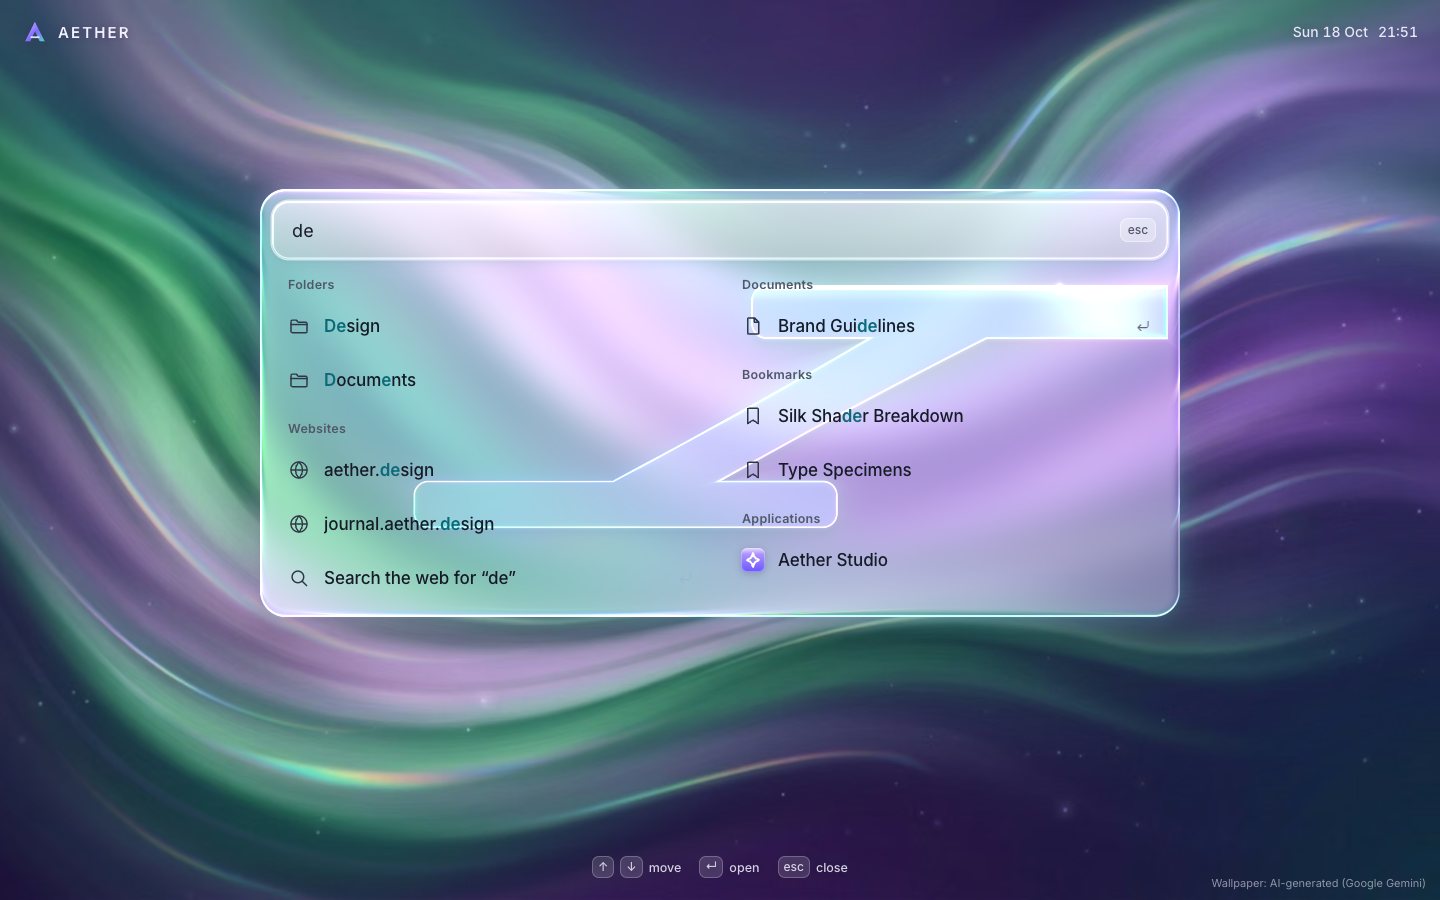Click the Applications section heading
Screen dimensions: 1440x900
781,519
